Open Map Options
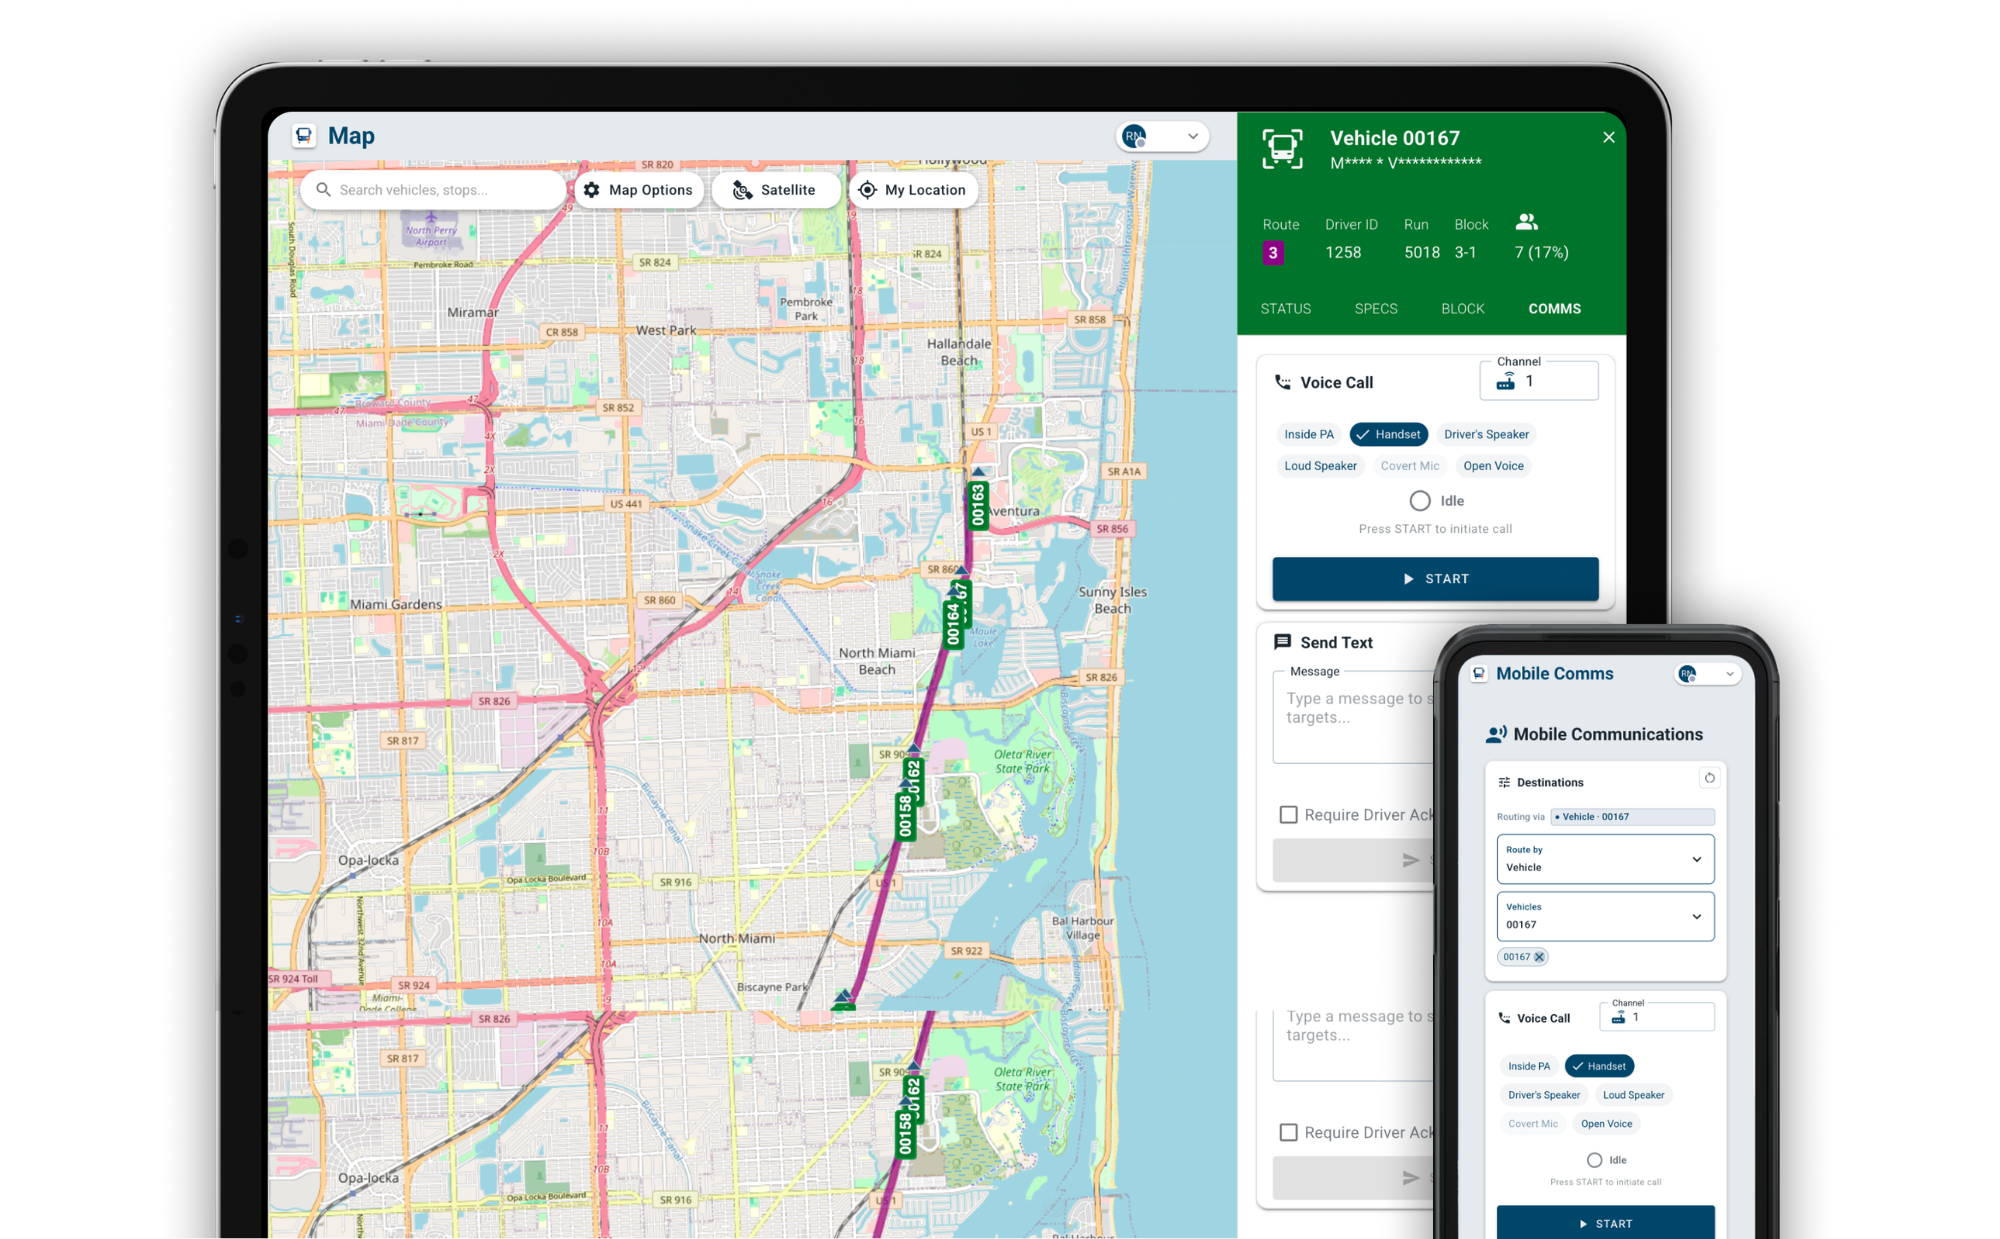Image resolution: width=2000 pixels, height=1239 pixels. [639, 190]
